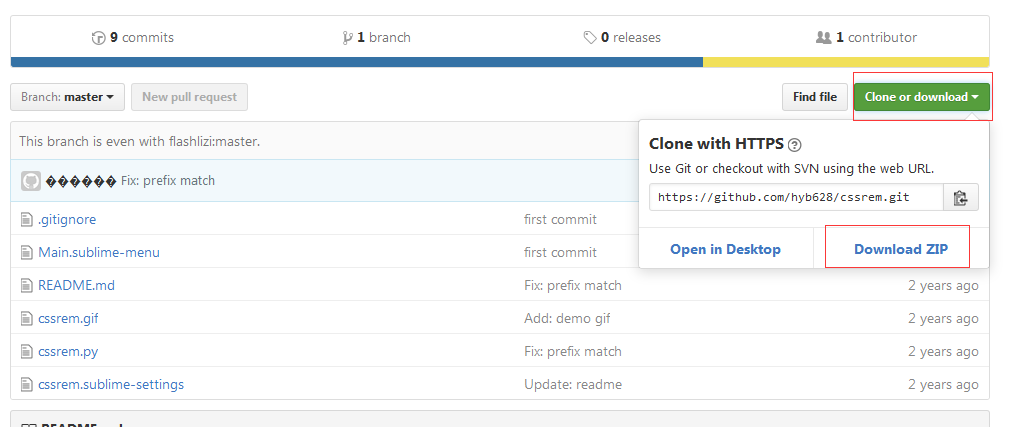1036x427 pixels.
Task: Open 'Fix: prefix match' message on cssrem.py row
Action: [573, 352]
